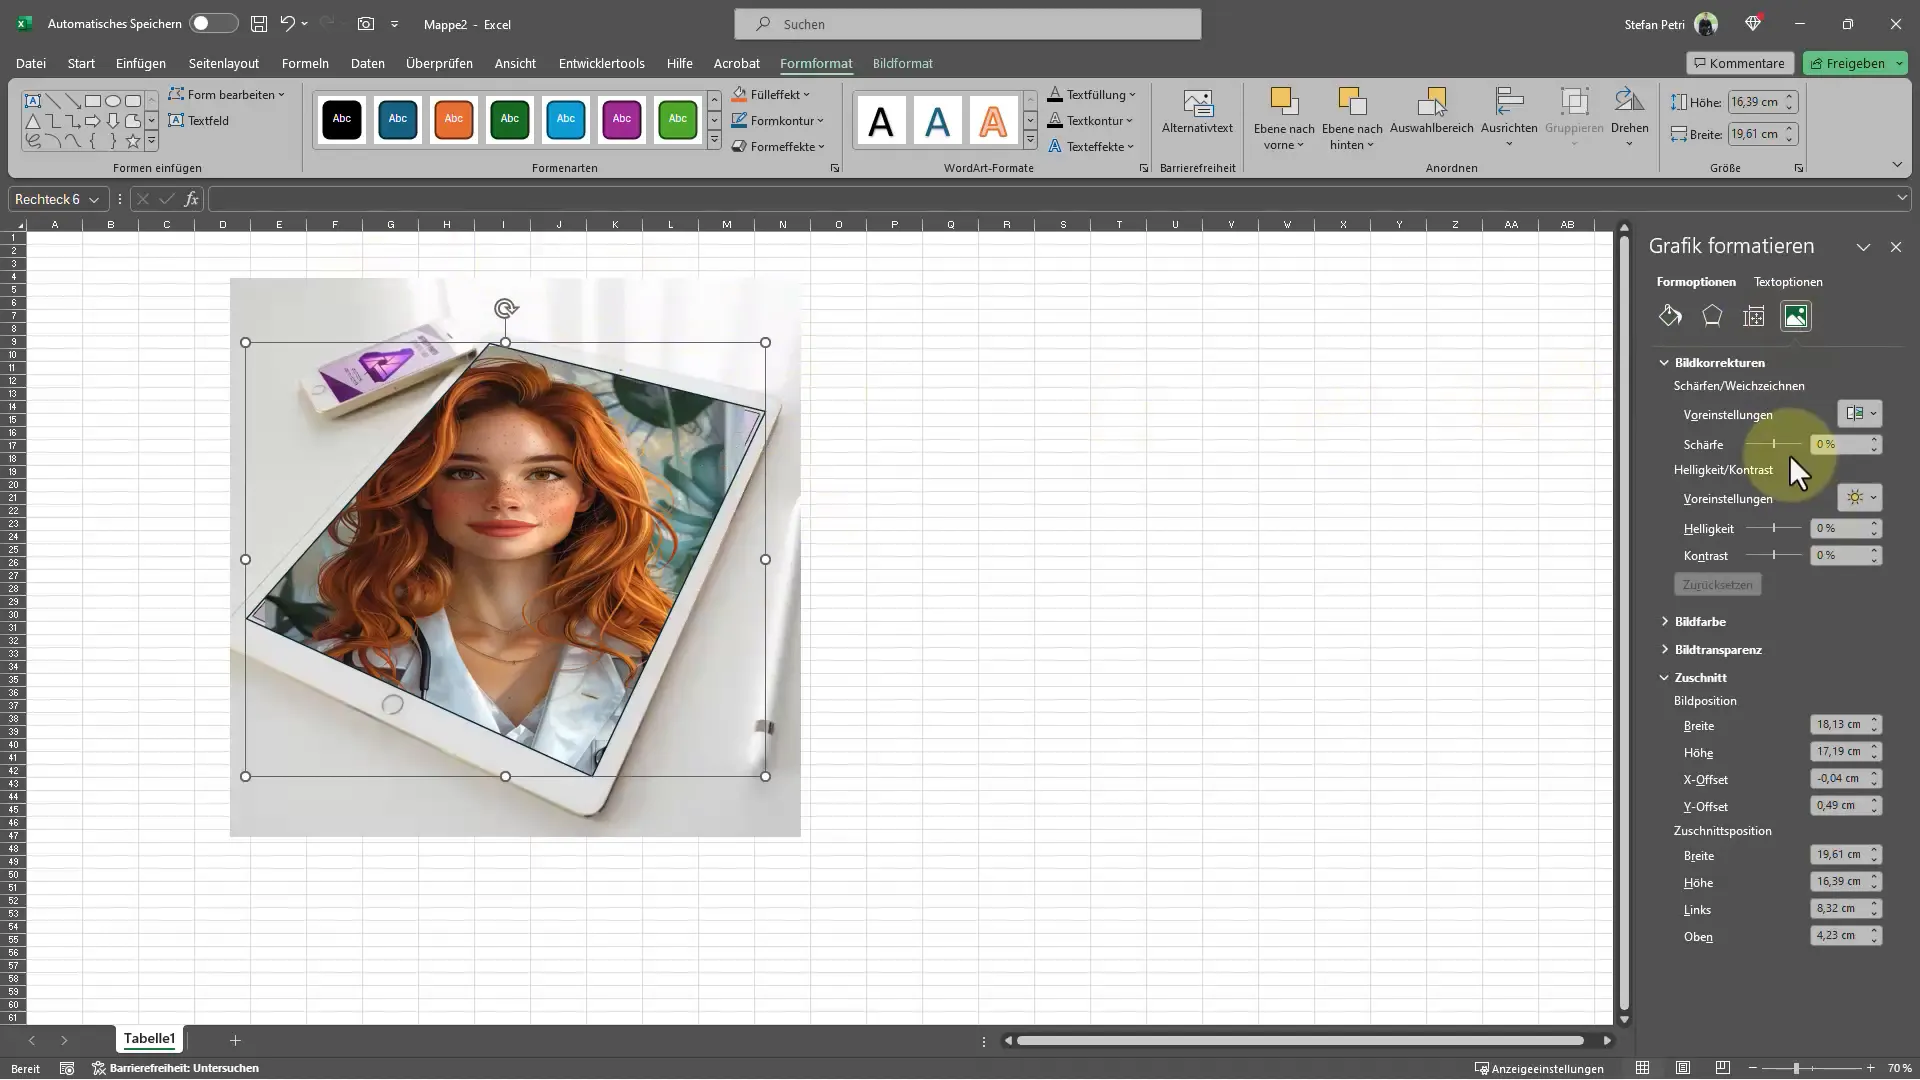Select the purple Abc shape style
The width and height of the screenshot is (1920, 1080).
pos(622,120)
